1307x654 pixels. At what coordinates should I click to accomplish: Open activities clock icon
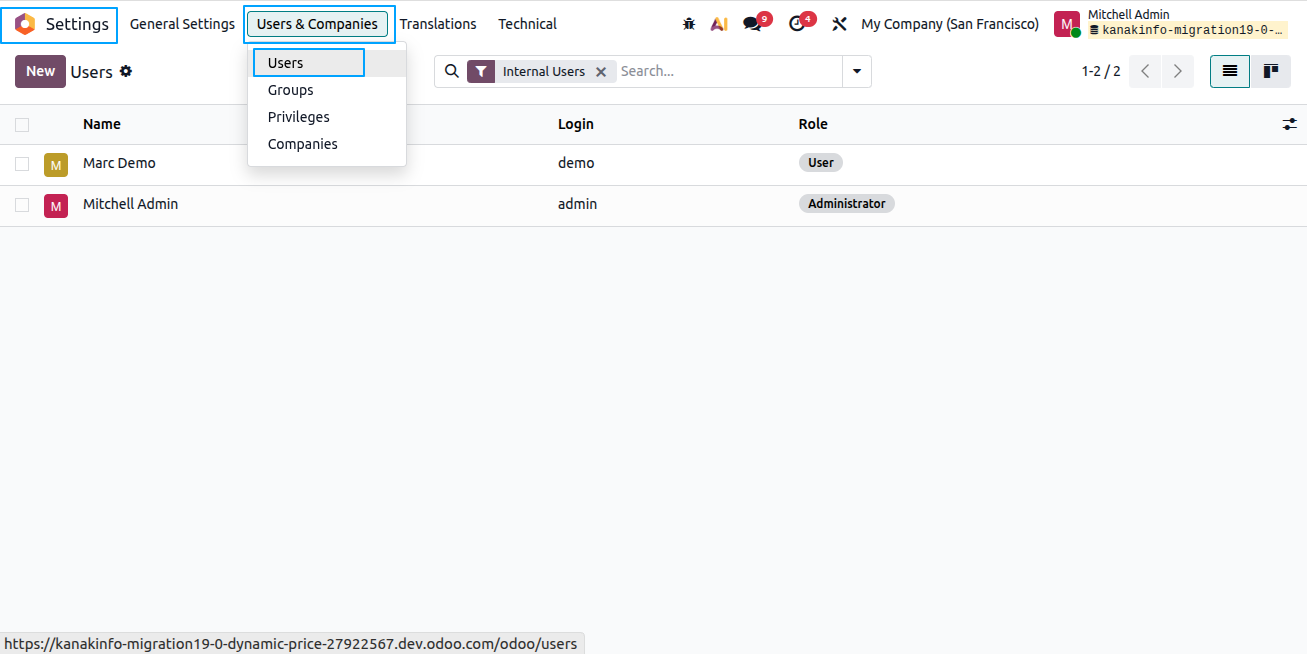click(797, 24)
